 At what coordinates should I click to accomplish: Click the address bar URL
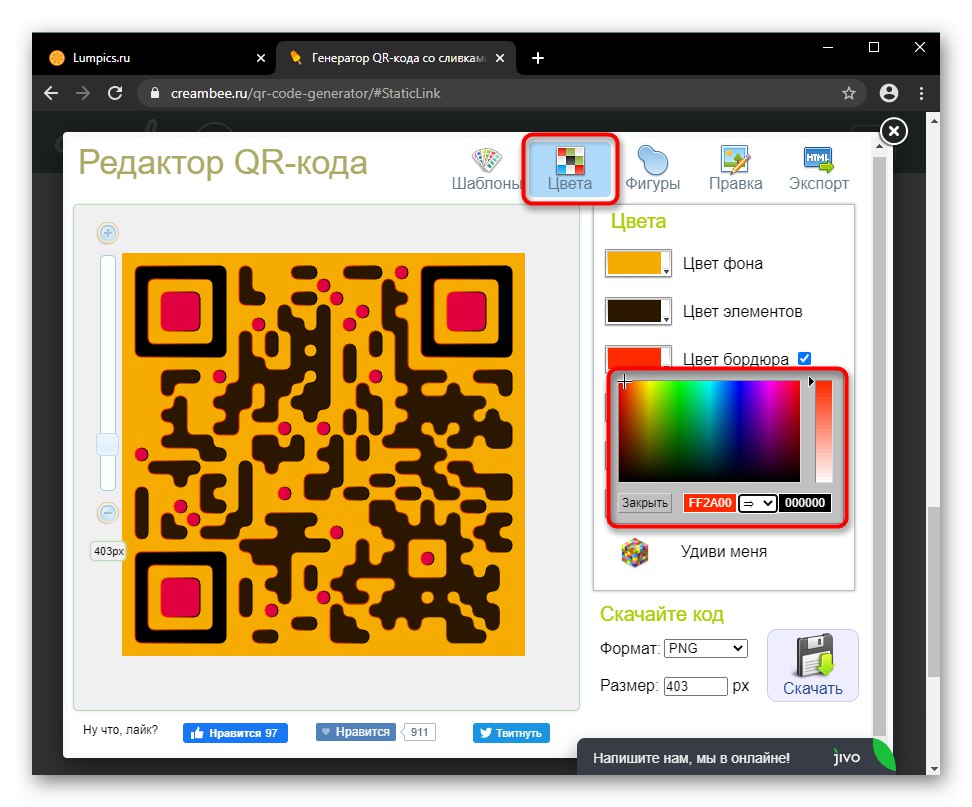(x=306, y=93)
